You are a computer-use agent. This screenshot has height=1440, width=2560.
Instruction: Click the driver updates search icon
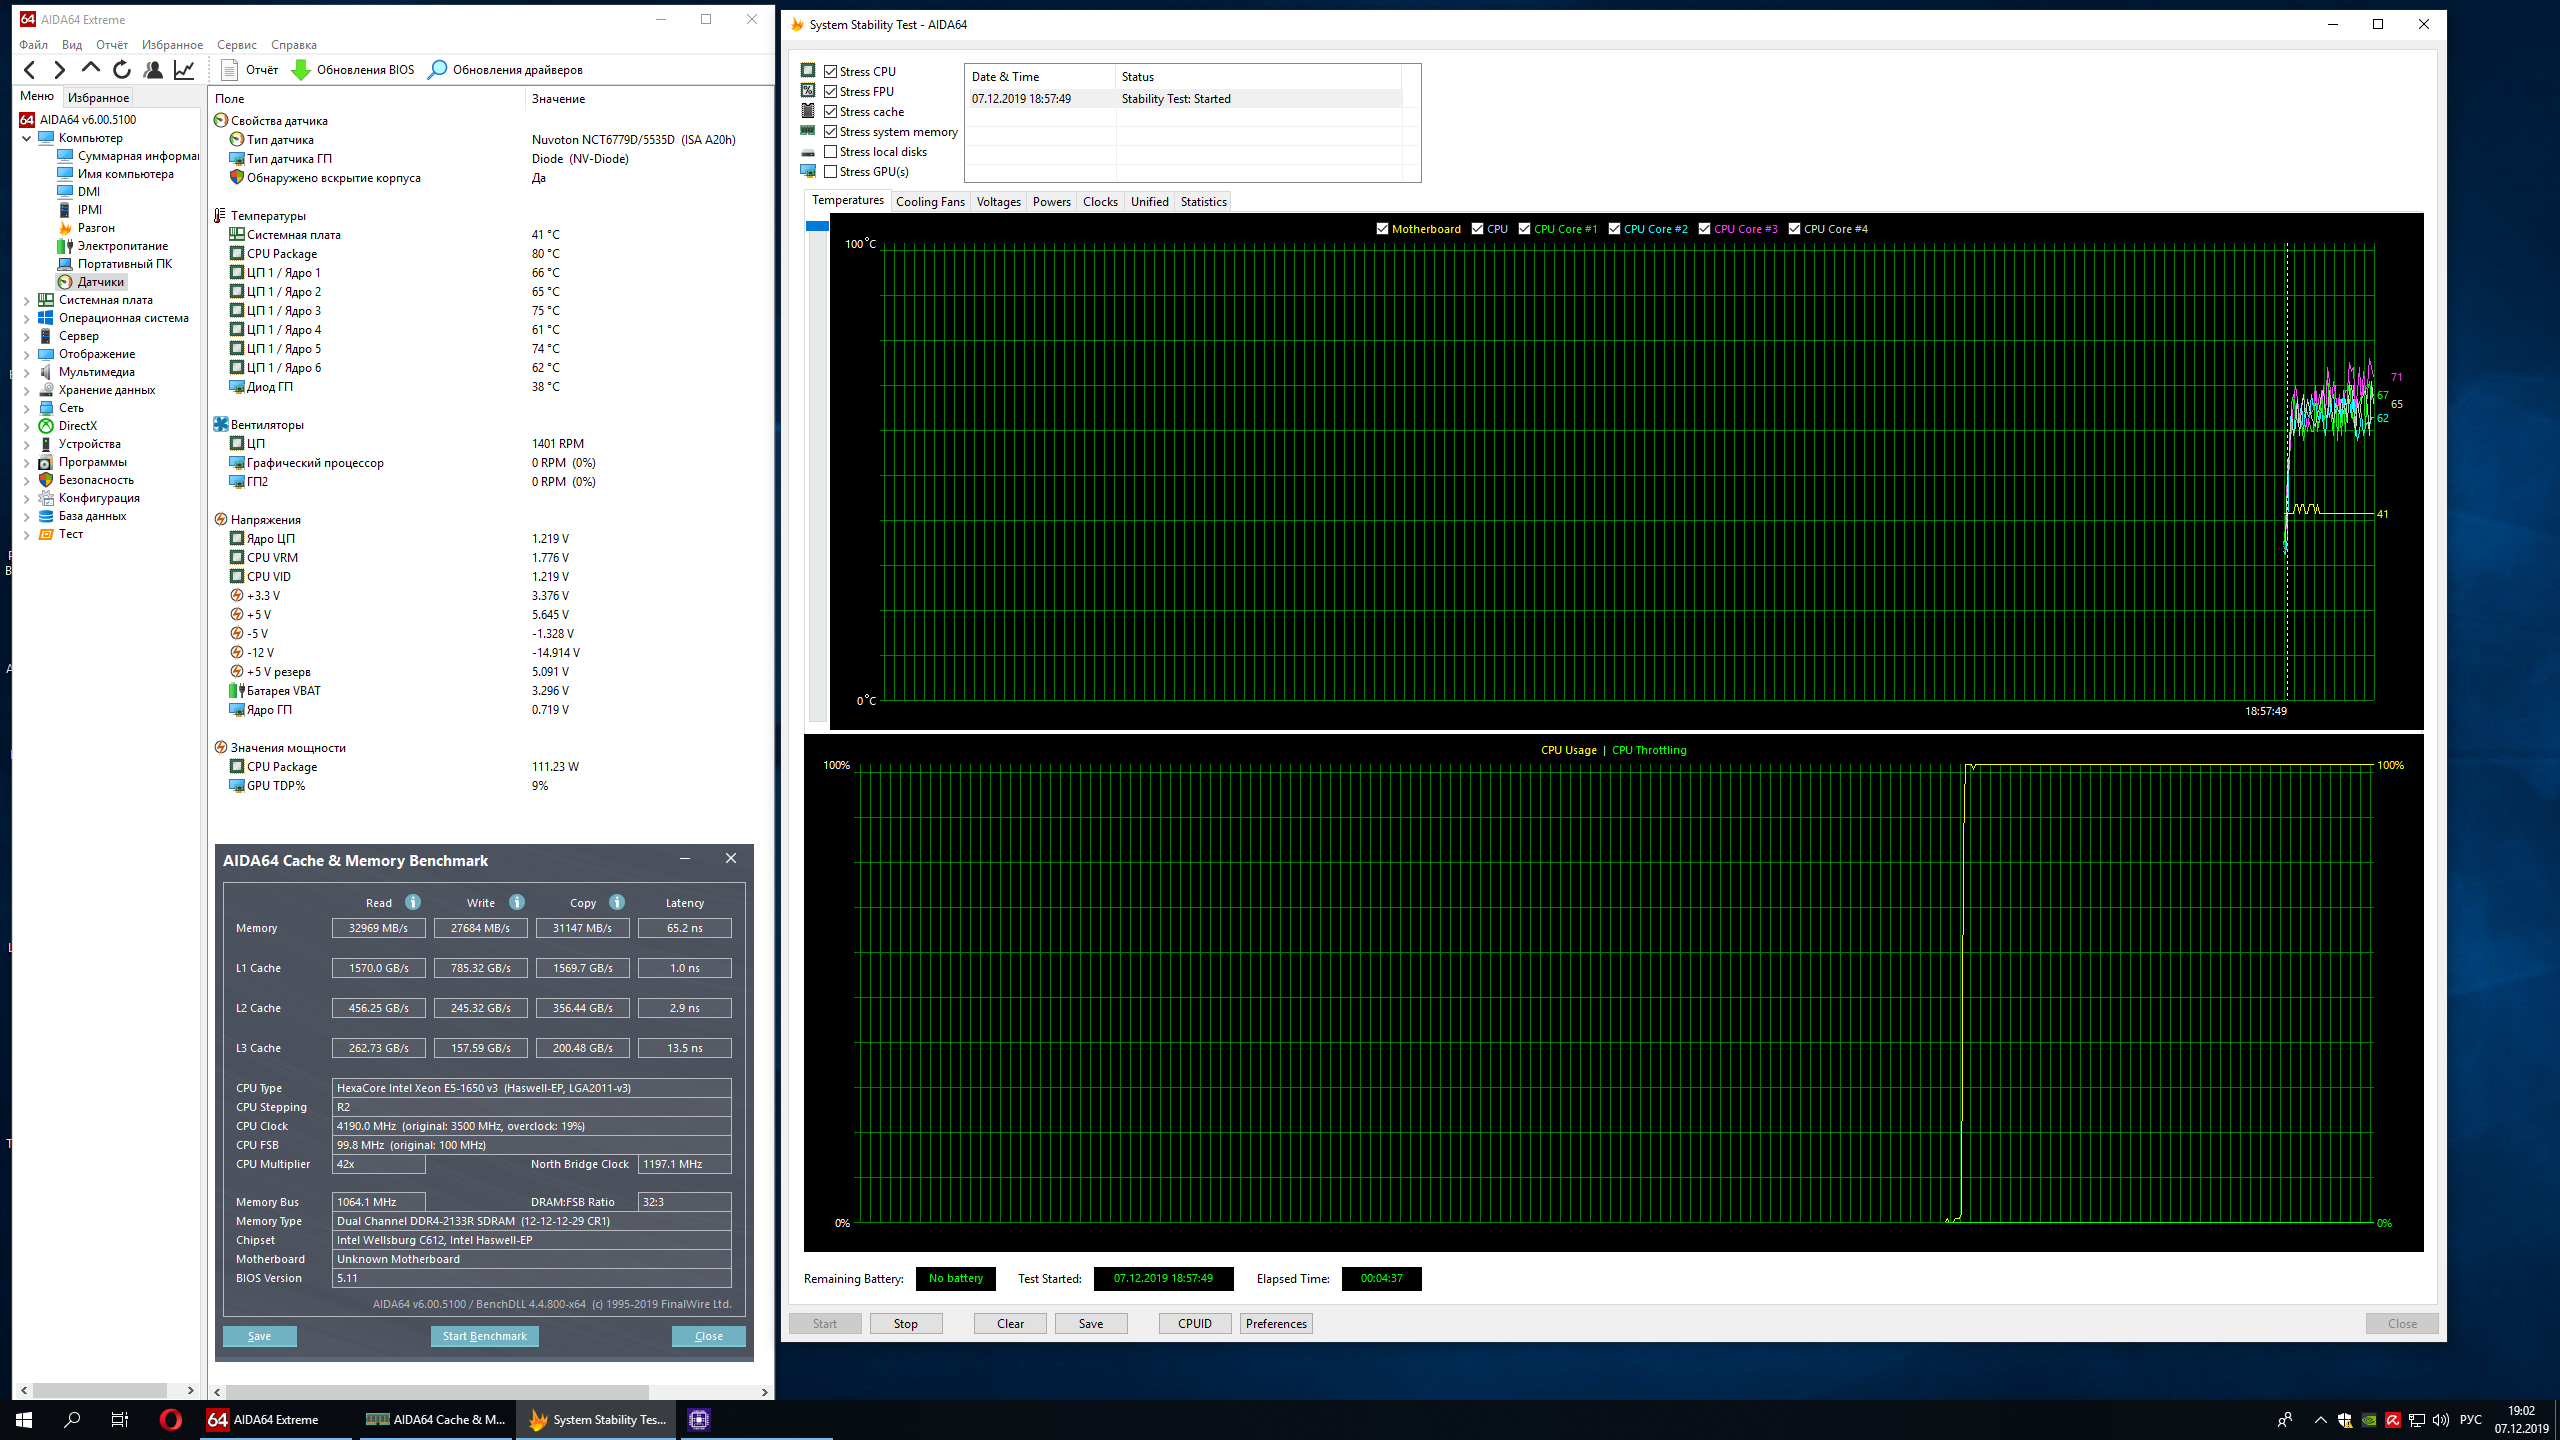[x=437, y=69]
